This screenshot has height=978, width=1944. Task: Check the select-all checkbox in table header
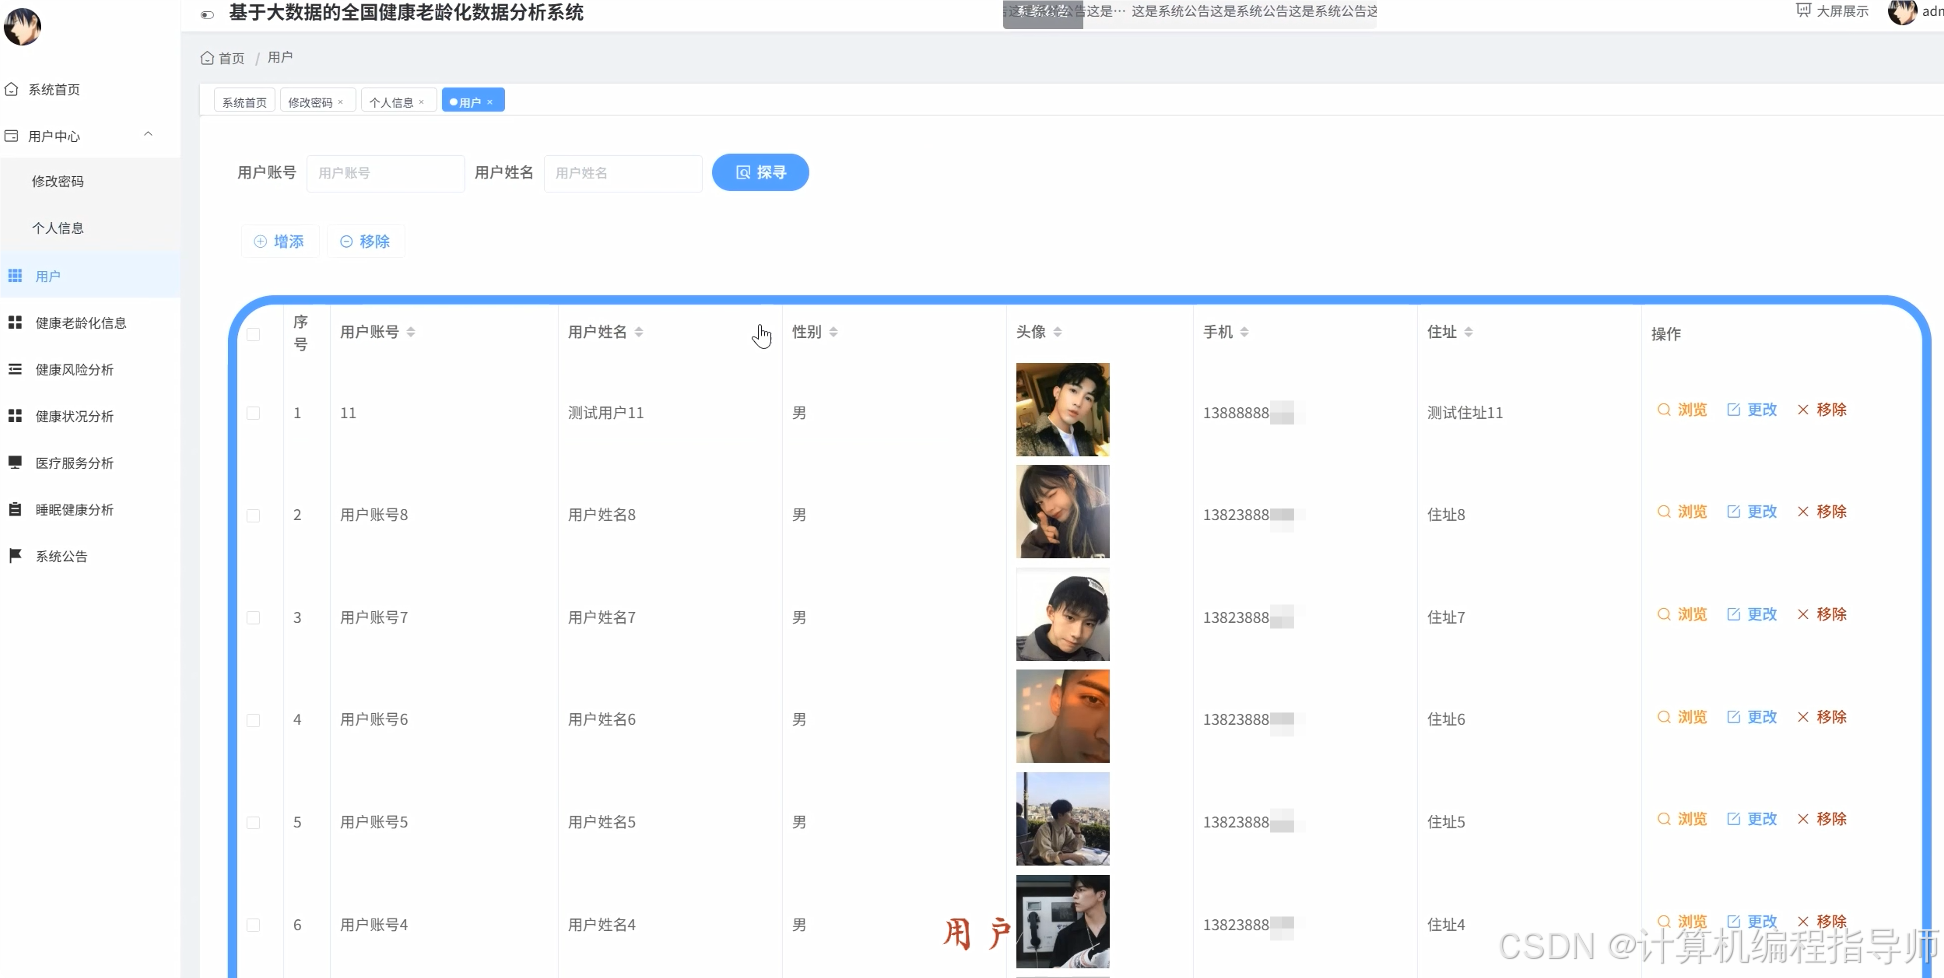coord(254,334)
